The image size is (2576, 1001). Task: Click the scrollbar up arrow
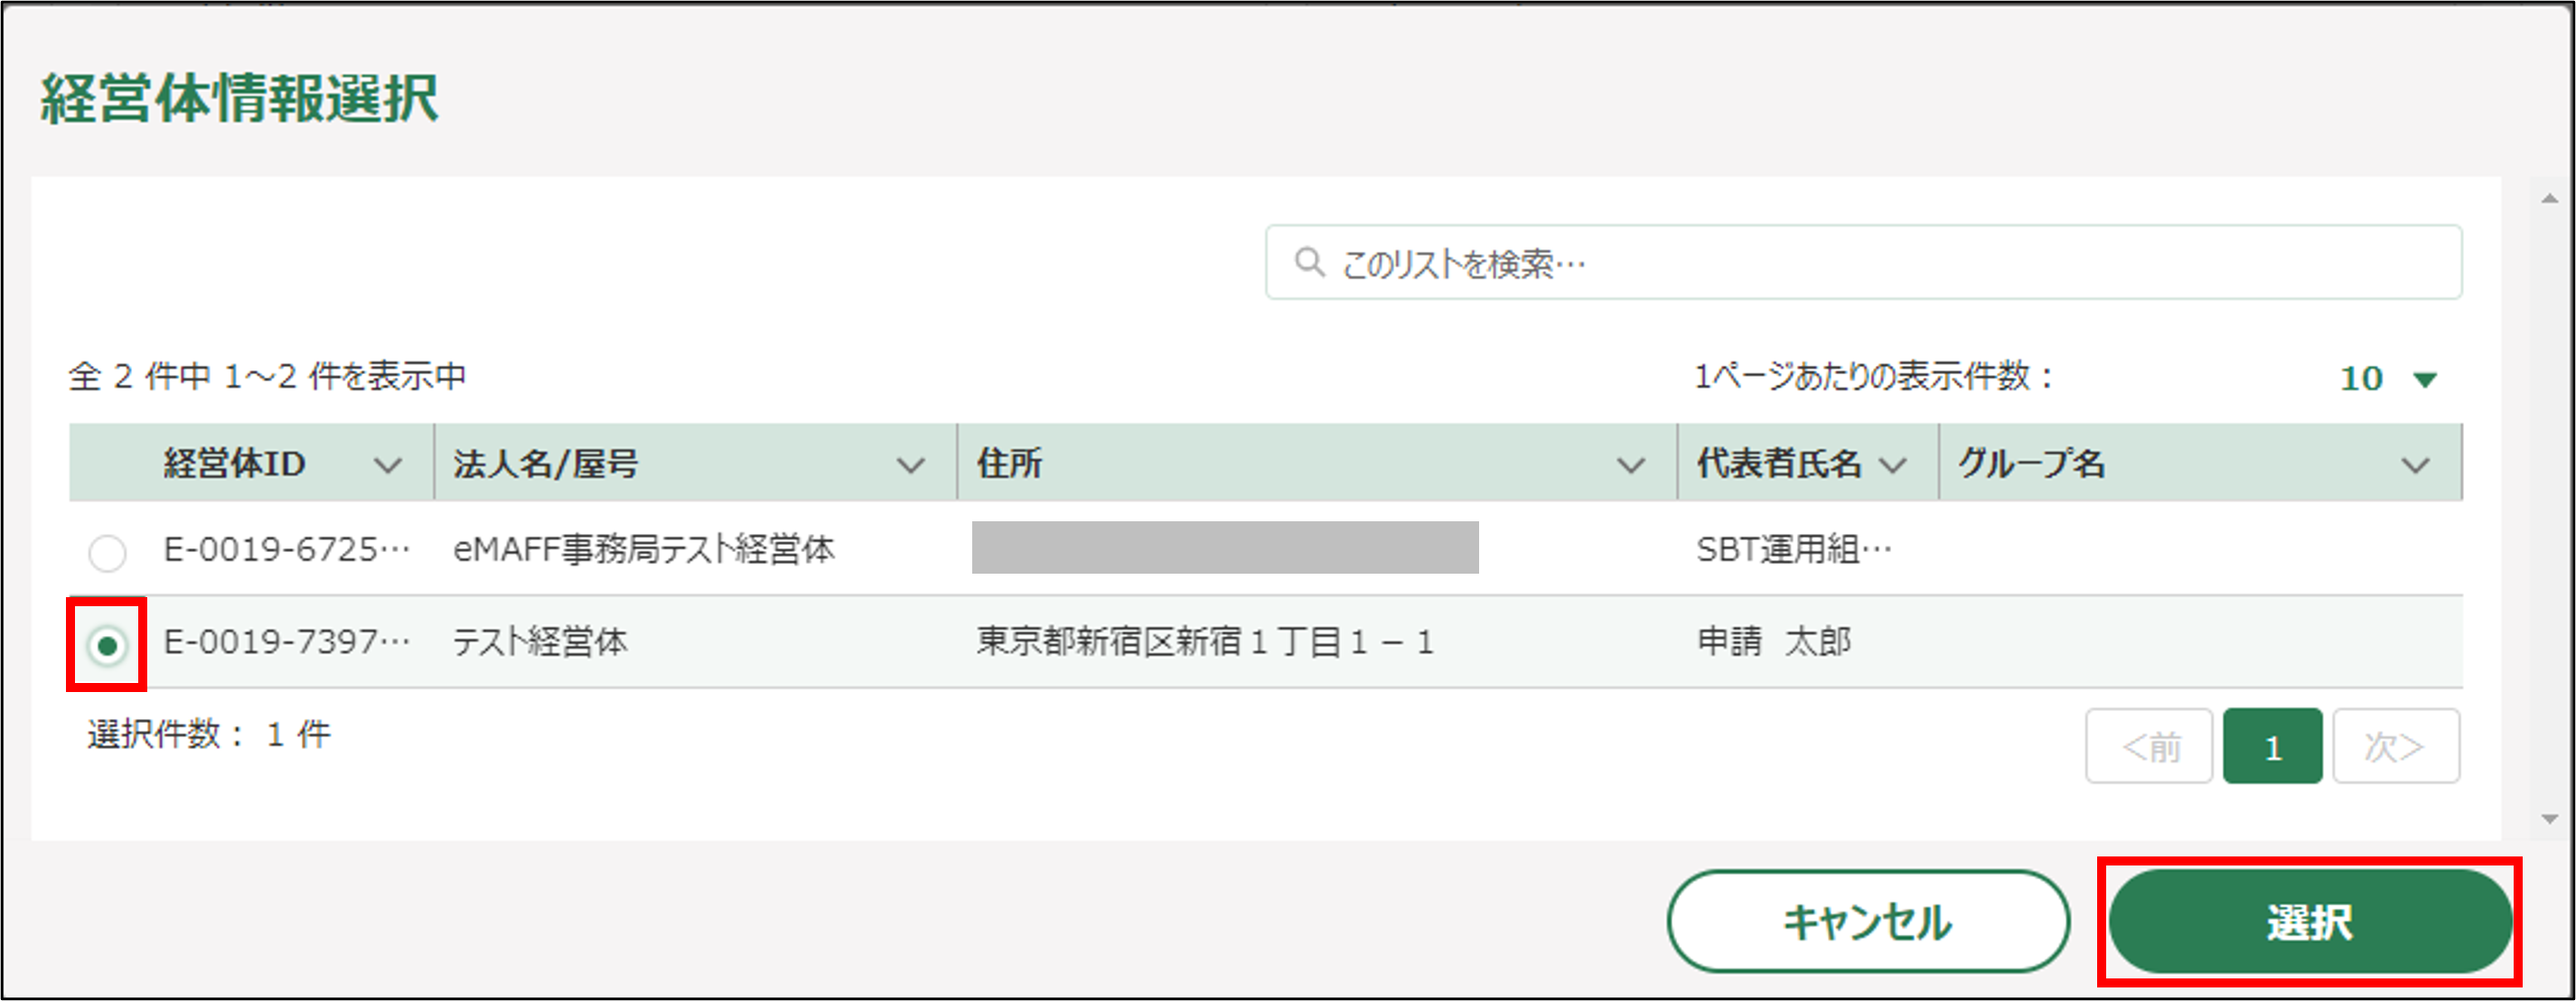pos(2549,199)
